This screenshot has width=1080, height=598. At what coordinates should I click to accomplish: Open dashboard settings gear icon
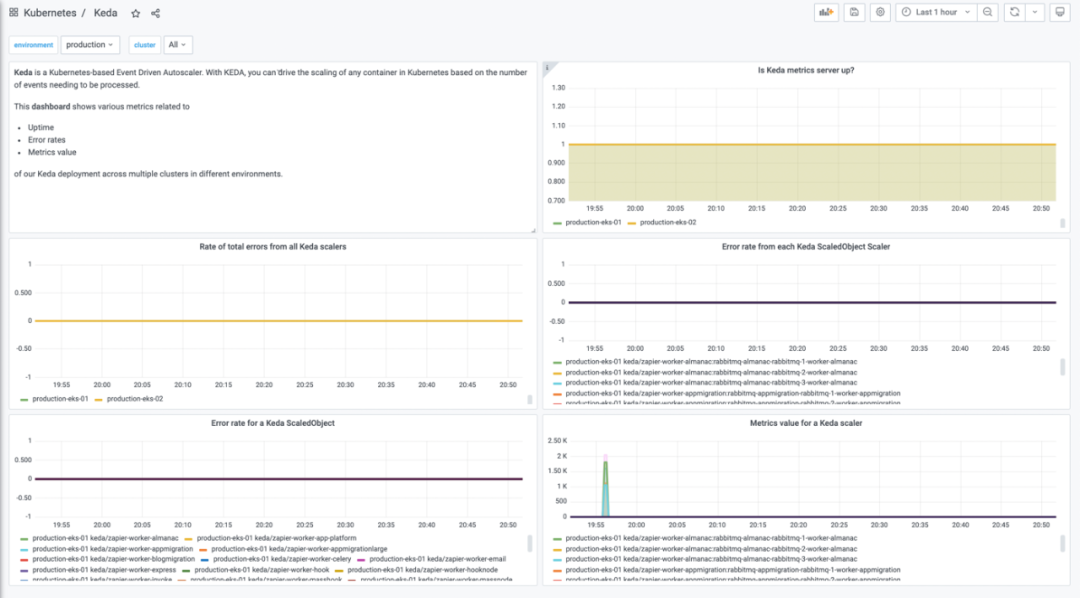(x=880, y=12)
